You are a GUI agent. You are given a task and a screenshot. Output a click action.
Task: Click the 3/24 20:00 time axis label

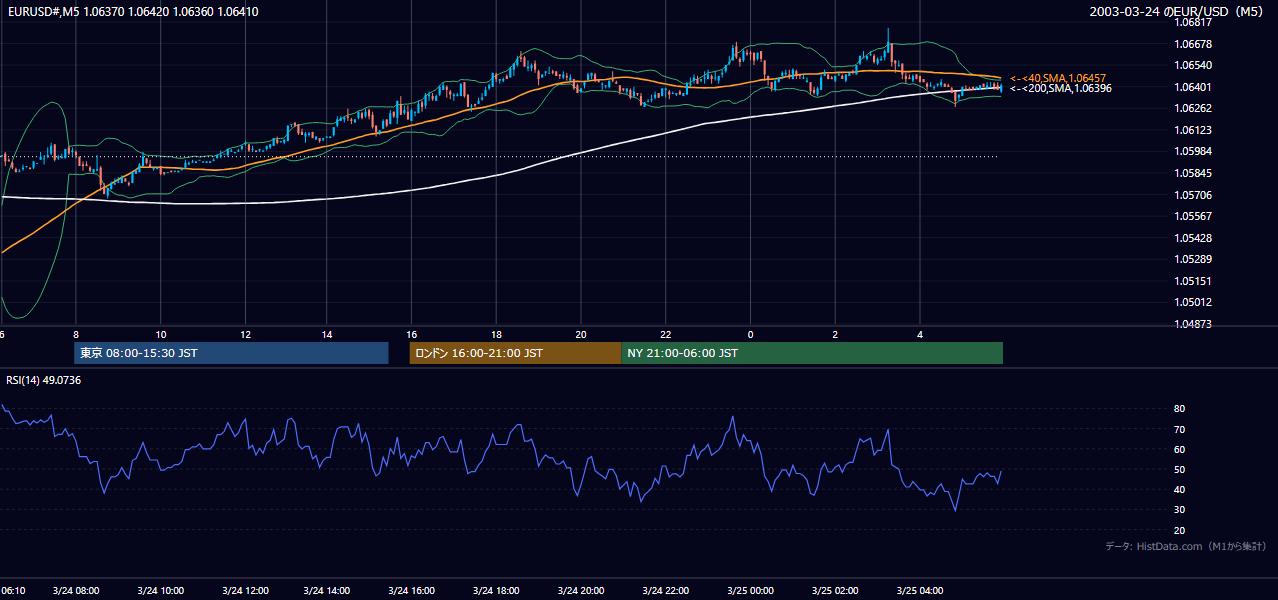pos(581,590)
